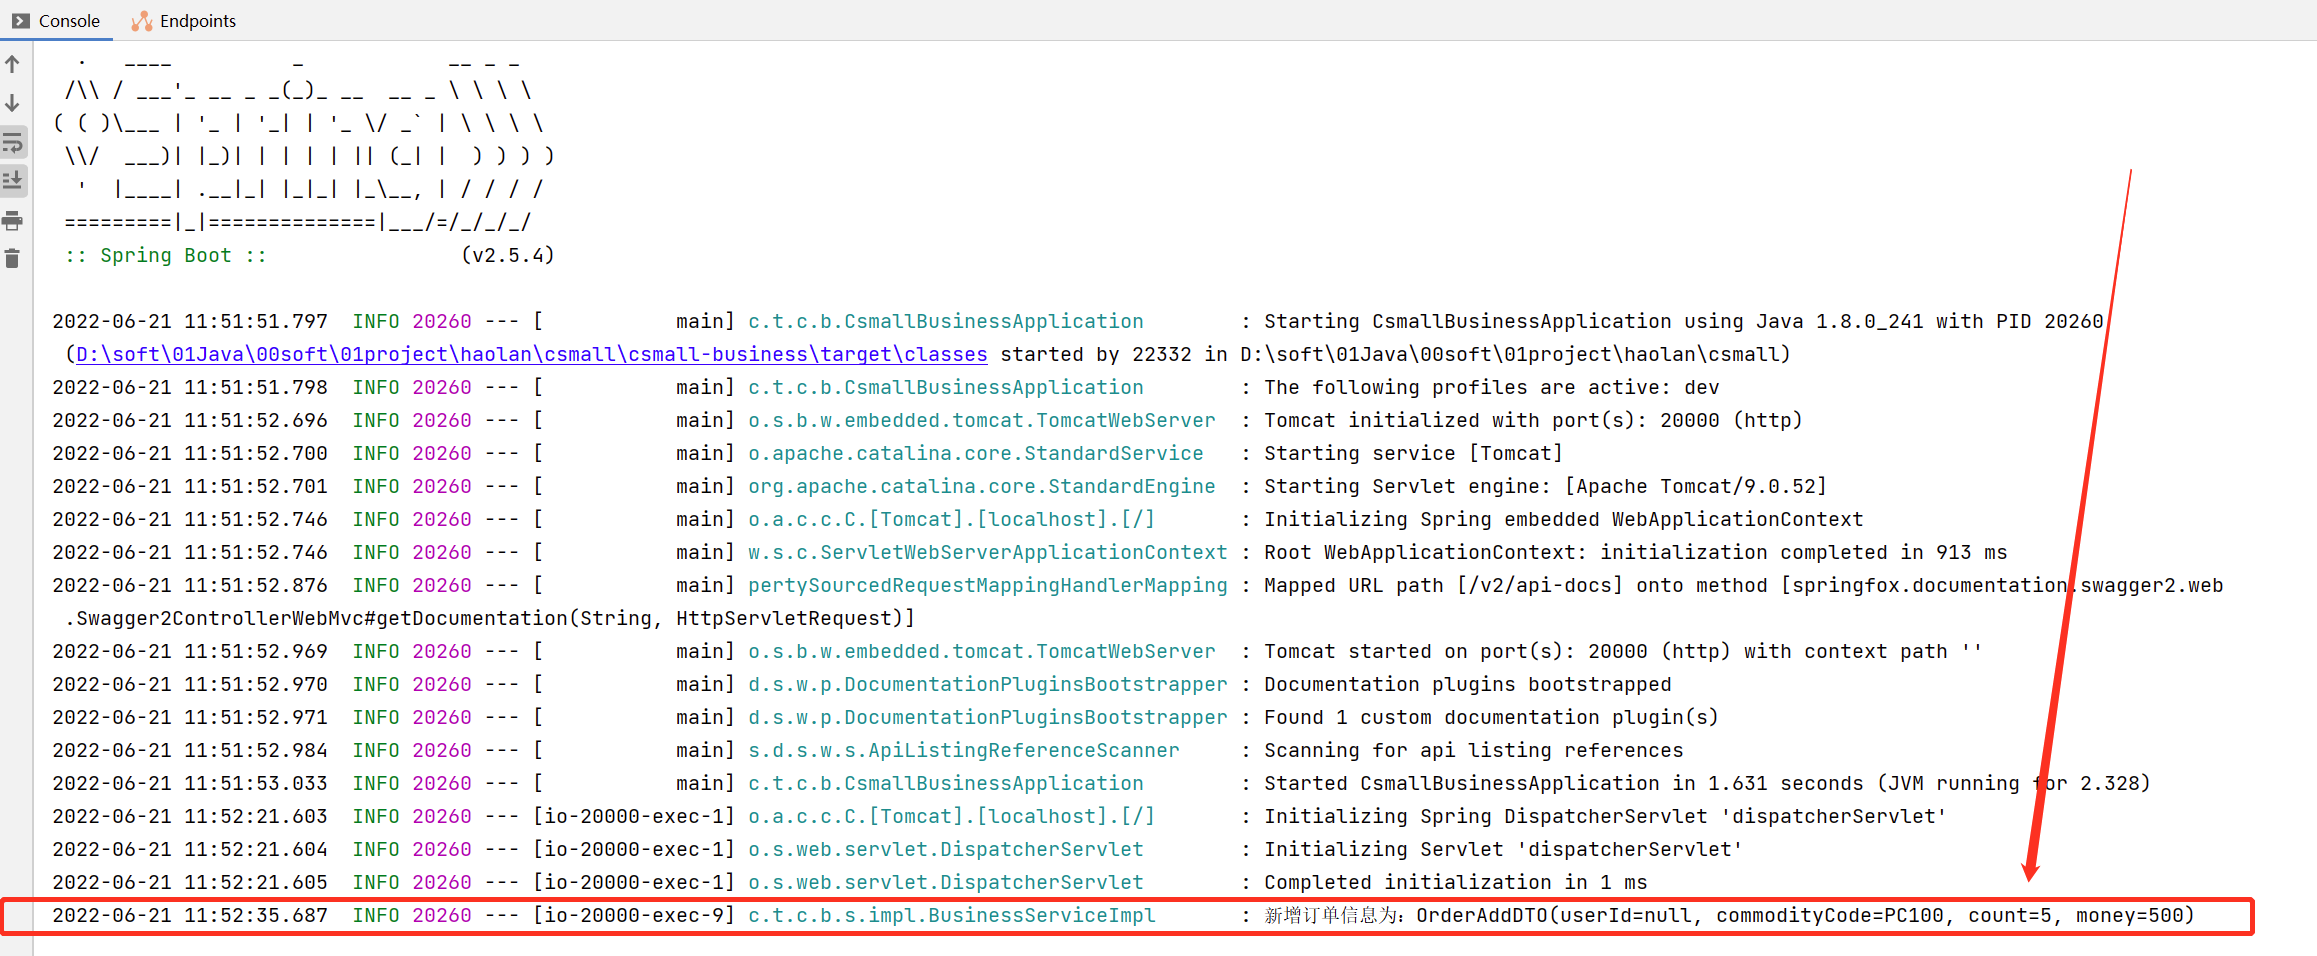Image resolution: width=2317 pixels, height=956 pixels.
Task: Click the Clear All trash icon
Action: coord(13,259)
